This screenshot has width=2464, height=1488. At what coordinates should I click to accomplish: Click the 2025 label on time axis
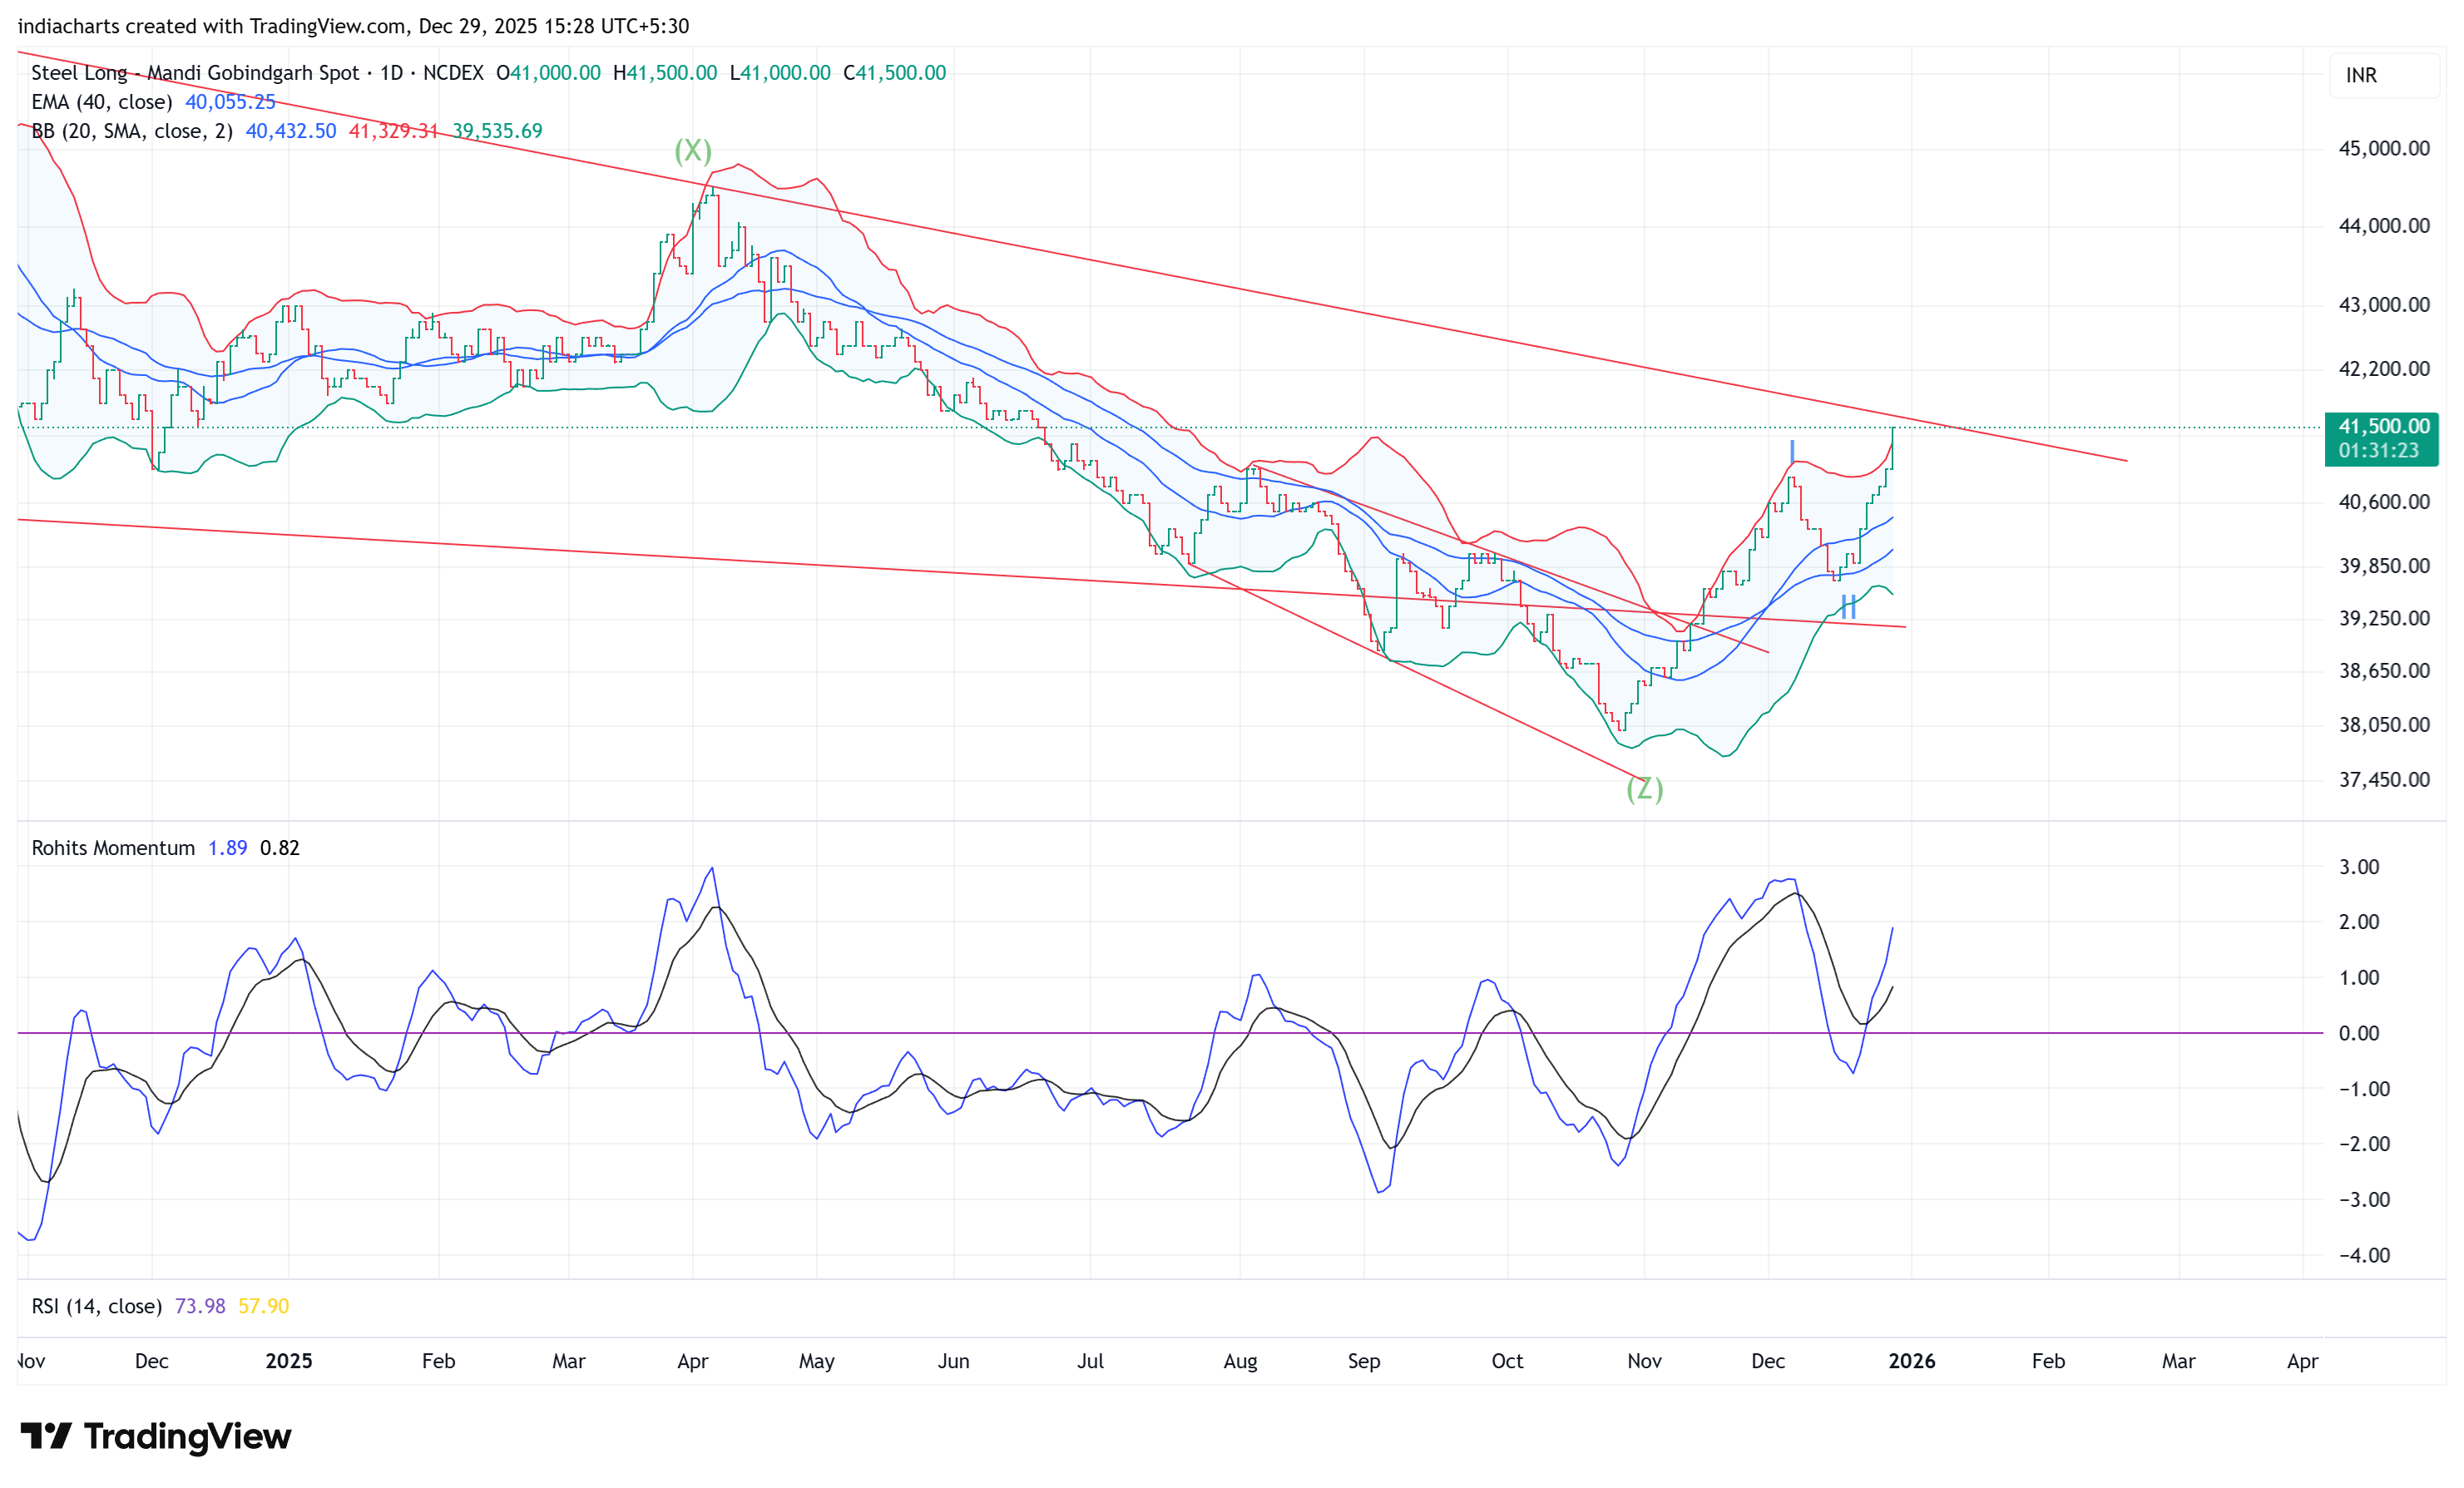click(289, 1361)
